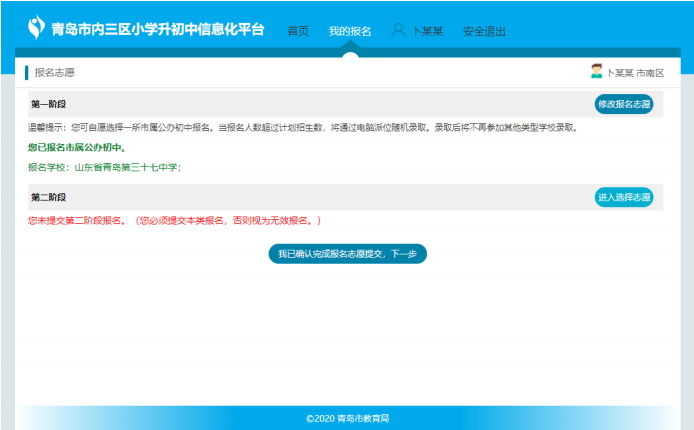Click the user avatar icon beside 卜某某 市南区
Viewport: 694px width, 430px height.
[597, 72]
